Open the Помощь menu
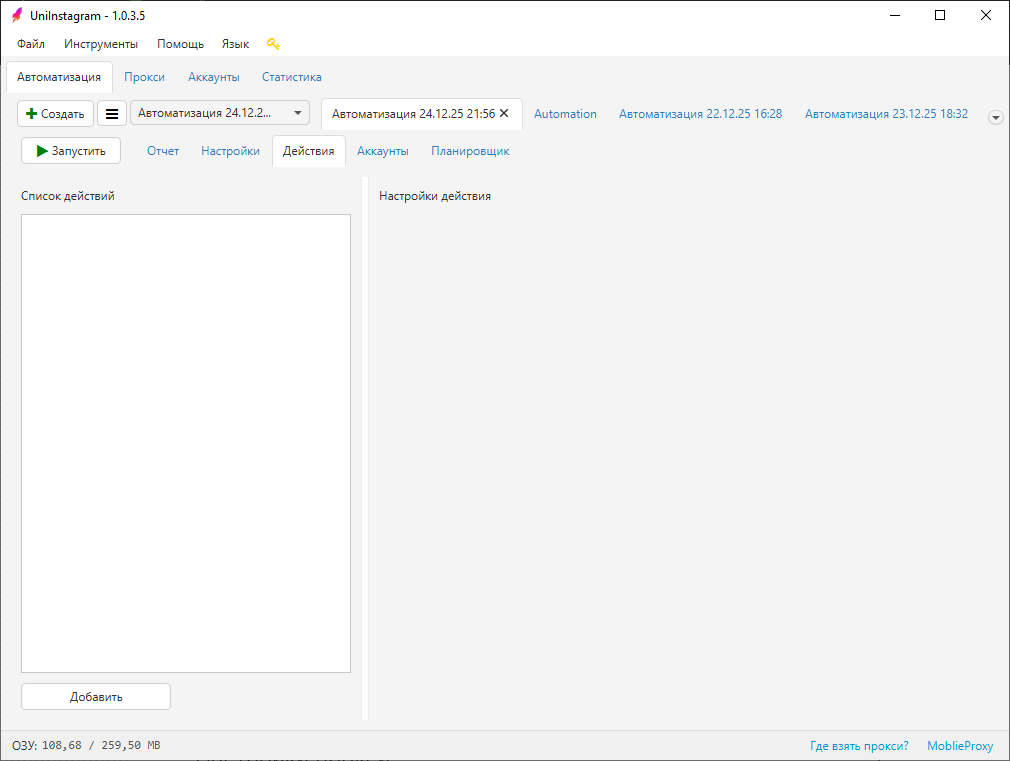Viewport: 1010px width, 761px height. pos(180,44)
